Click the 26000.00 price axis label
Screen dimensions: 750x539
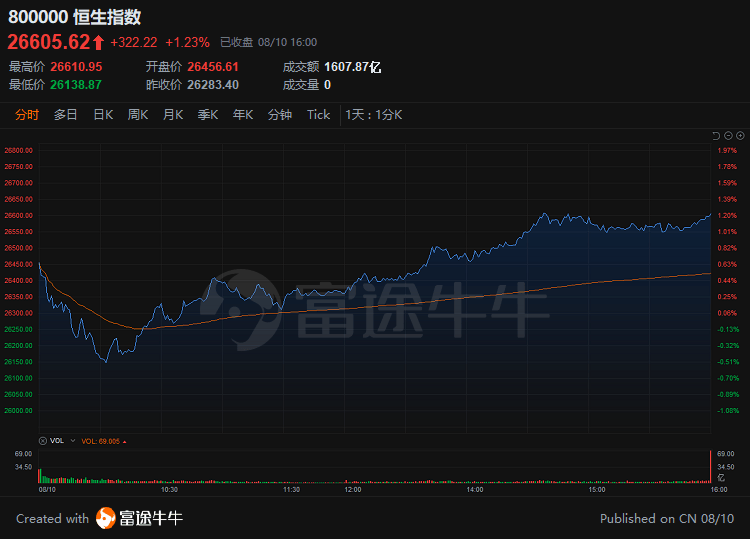[19, 411]
